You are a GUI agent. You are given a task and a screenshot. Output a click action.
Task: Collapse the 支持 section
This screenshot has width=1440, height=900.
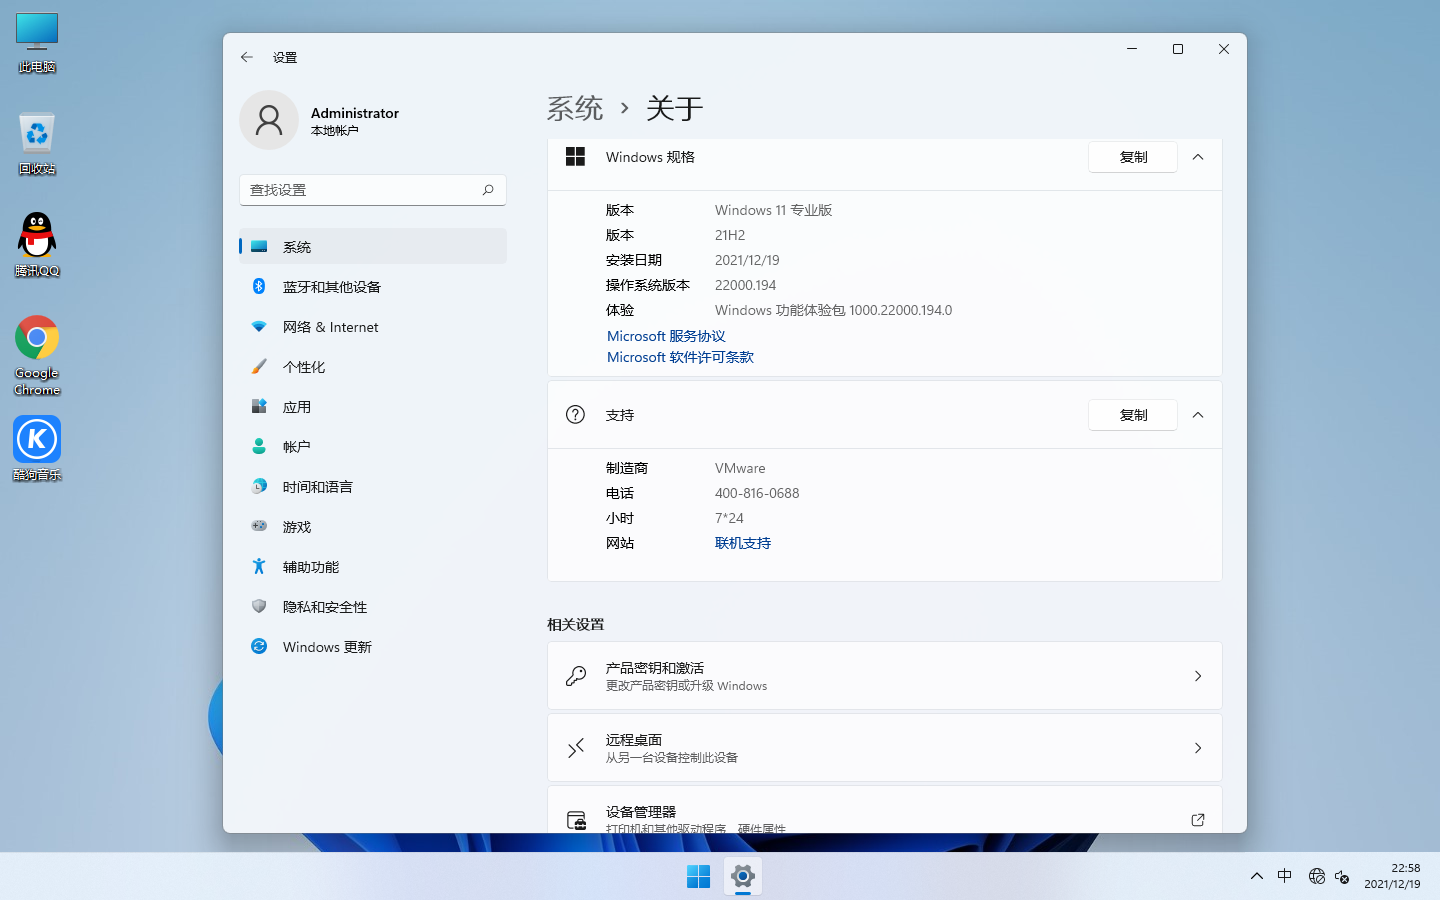click(1198, 414)
